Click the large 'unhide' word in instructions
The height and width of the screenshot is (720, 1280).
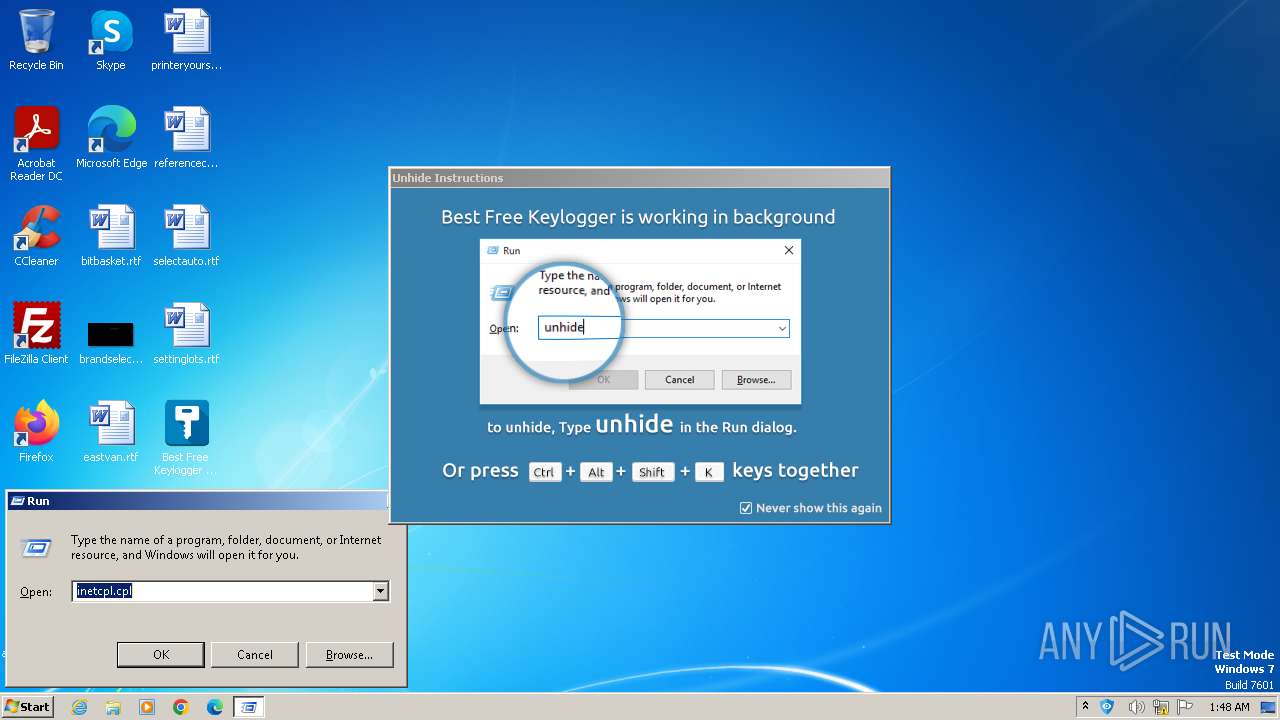click(x=634, y=424)
